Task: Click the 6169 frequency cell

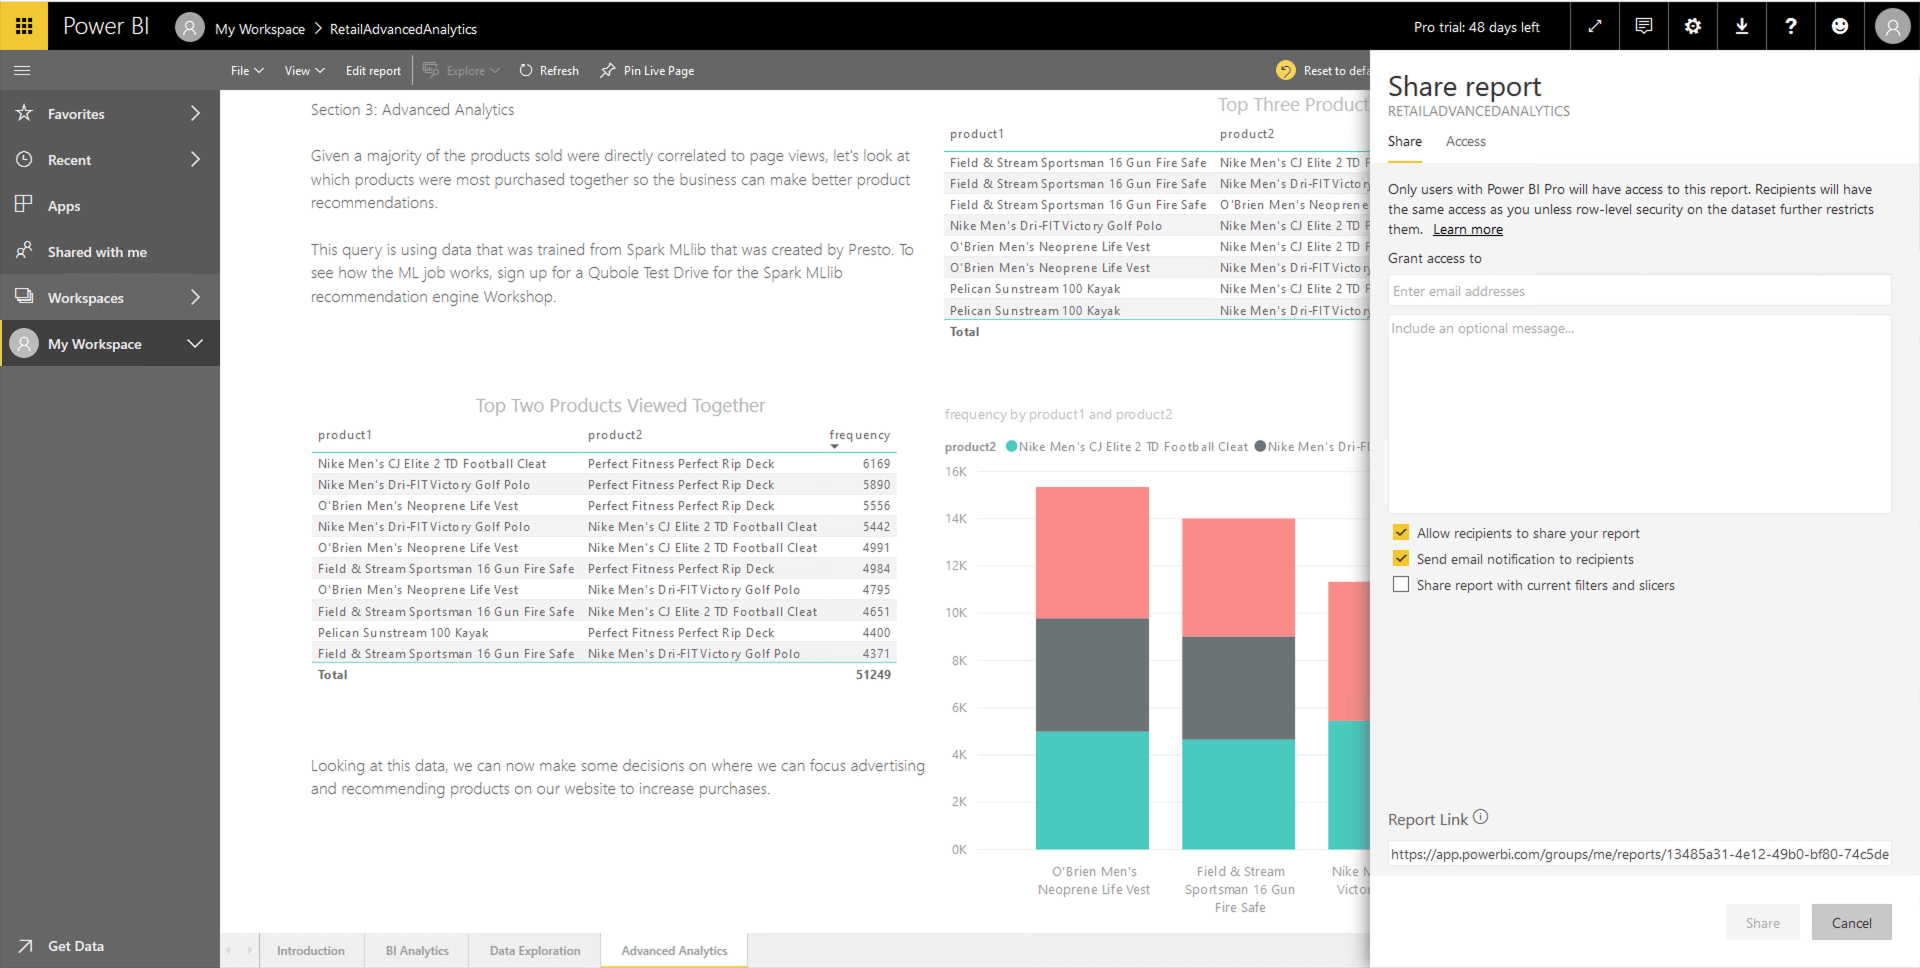Action: [x=876, y=464]
